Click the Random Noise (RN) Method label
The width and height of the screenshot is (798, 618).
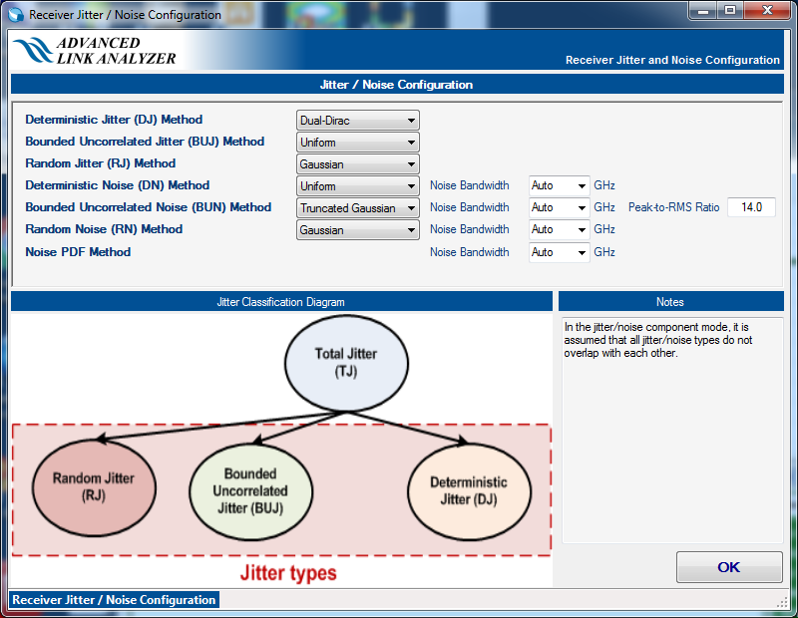[104, 229]
